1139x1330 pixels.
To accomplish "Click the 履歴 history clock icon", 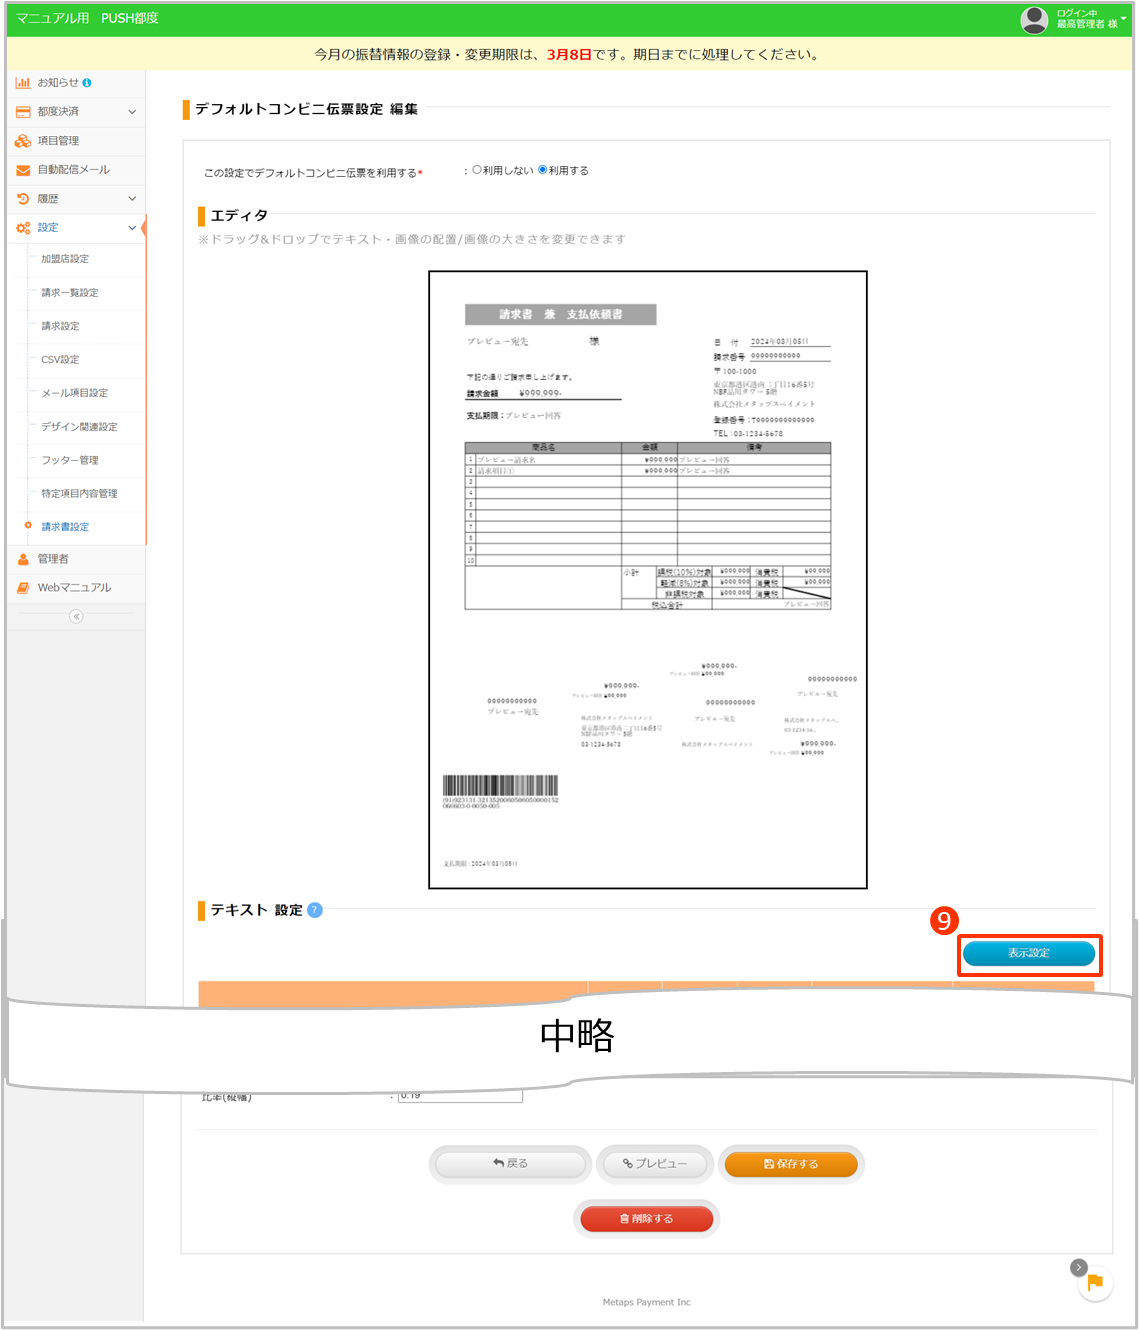I will (x=23, y=198).
